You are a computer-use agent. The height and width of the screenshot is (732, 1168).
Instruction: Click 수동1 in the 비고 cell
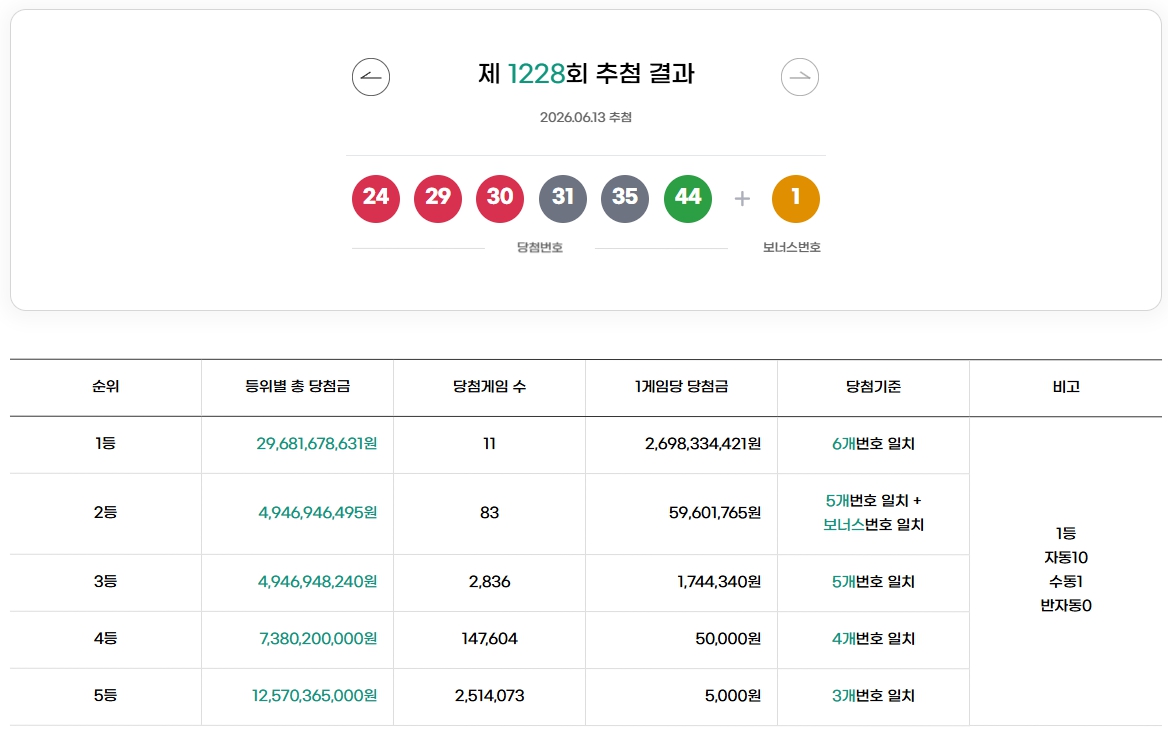[x=1066, y=582]
